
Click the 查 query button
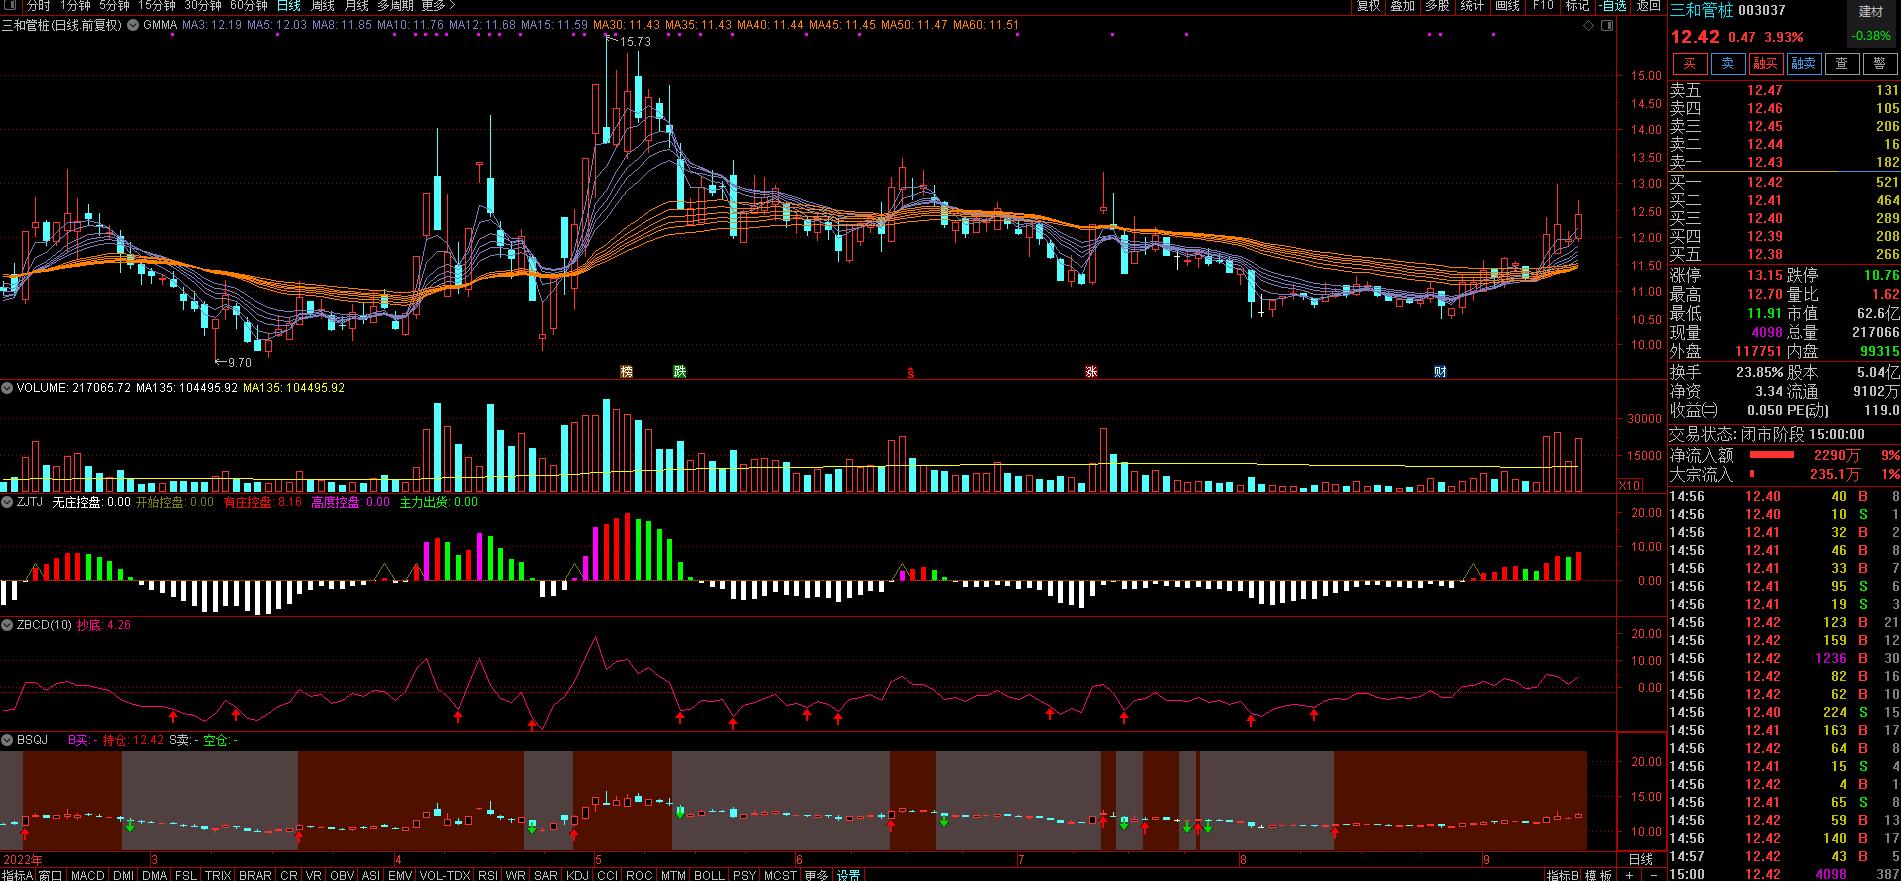tap(1841, 64)
